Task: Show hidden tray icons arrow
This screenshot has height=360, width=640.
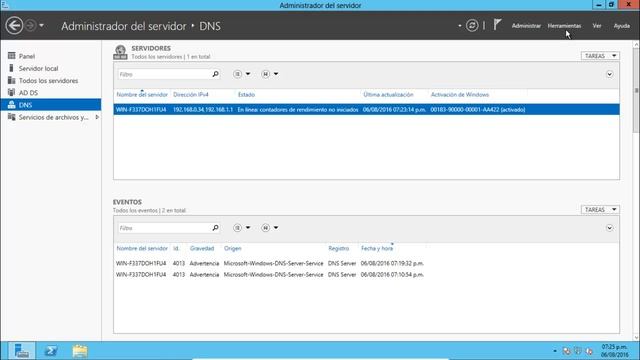Action: [555, 351]
